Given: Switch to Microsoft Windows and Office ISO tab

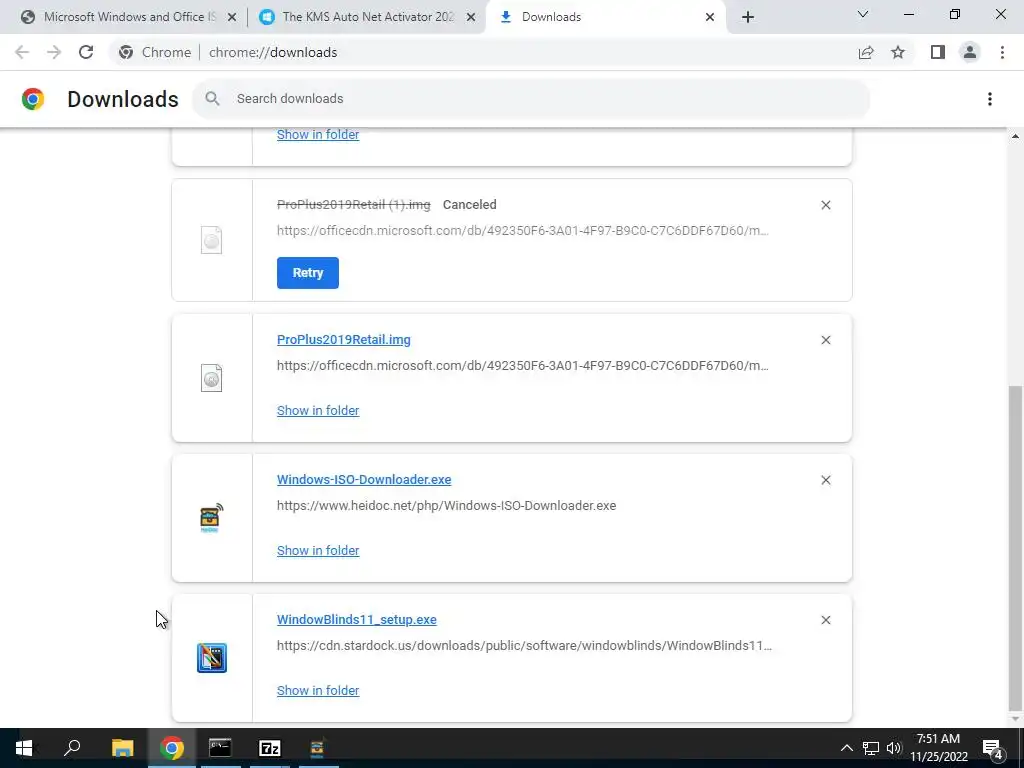Looking at the screenshot, I should pyautogui.click(x=129, y=17).
